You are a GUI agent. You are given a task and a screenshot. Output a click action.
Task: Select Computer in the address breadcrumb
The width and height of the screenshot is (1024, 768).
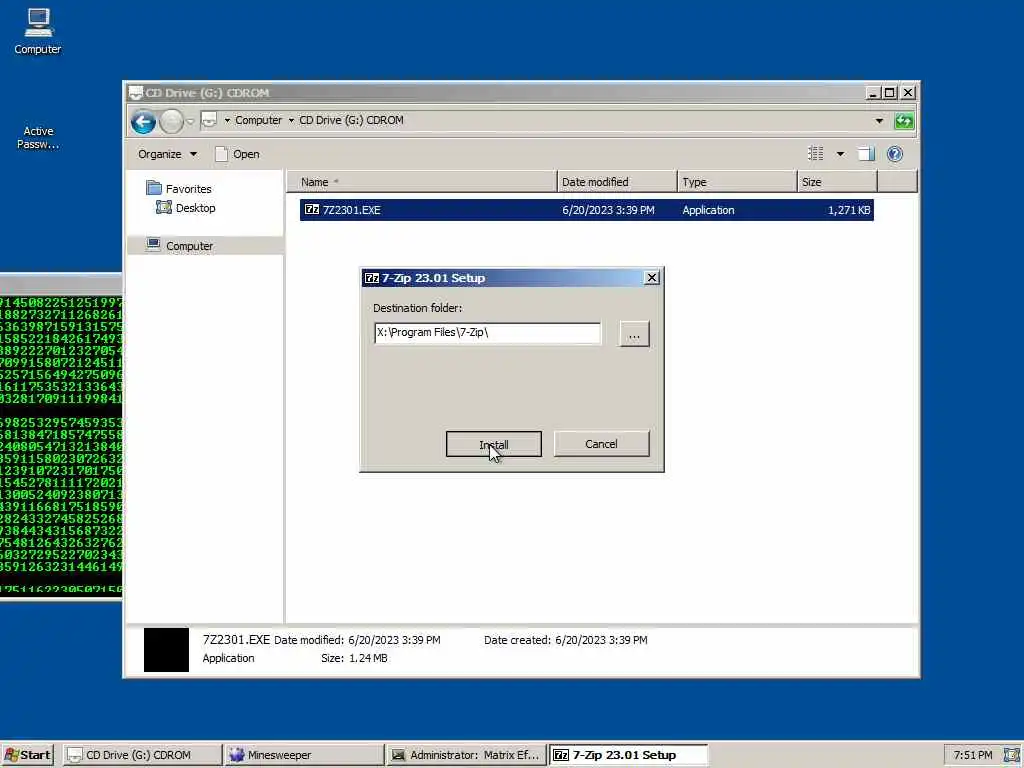point(258,120)
